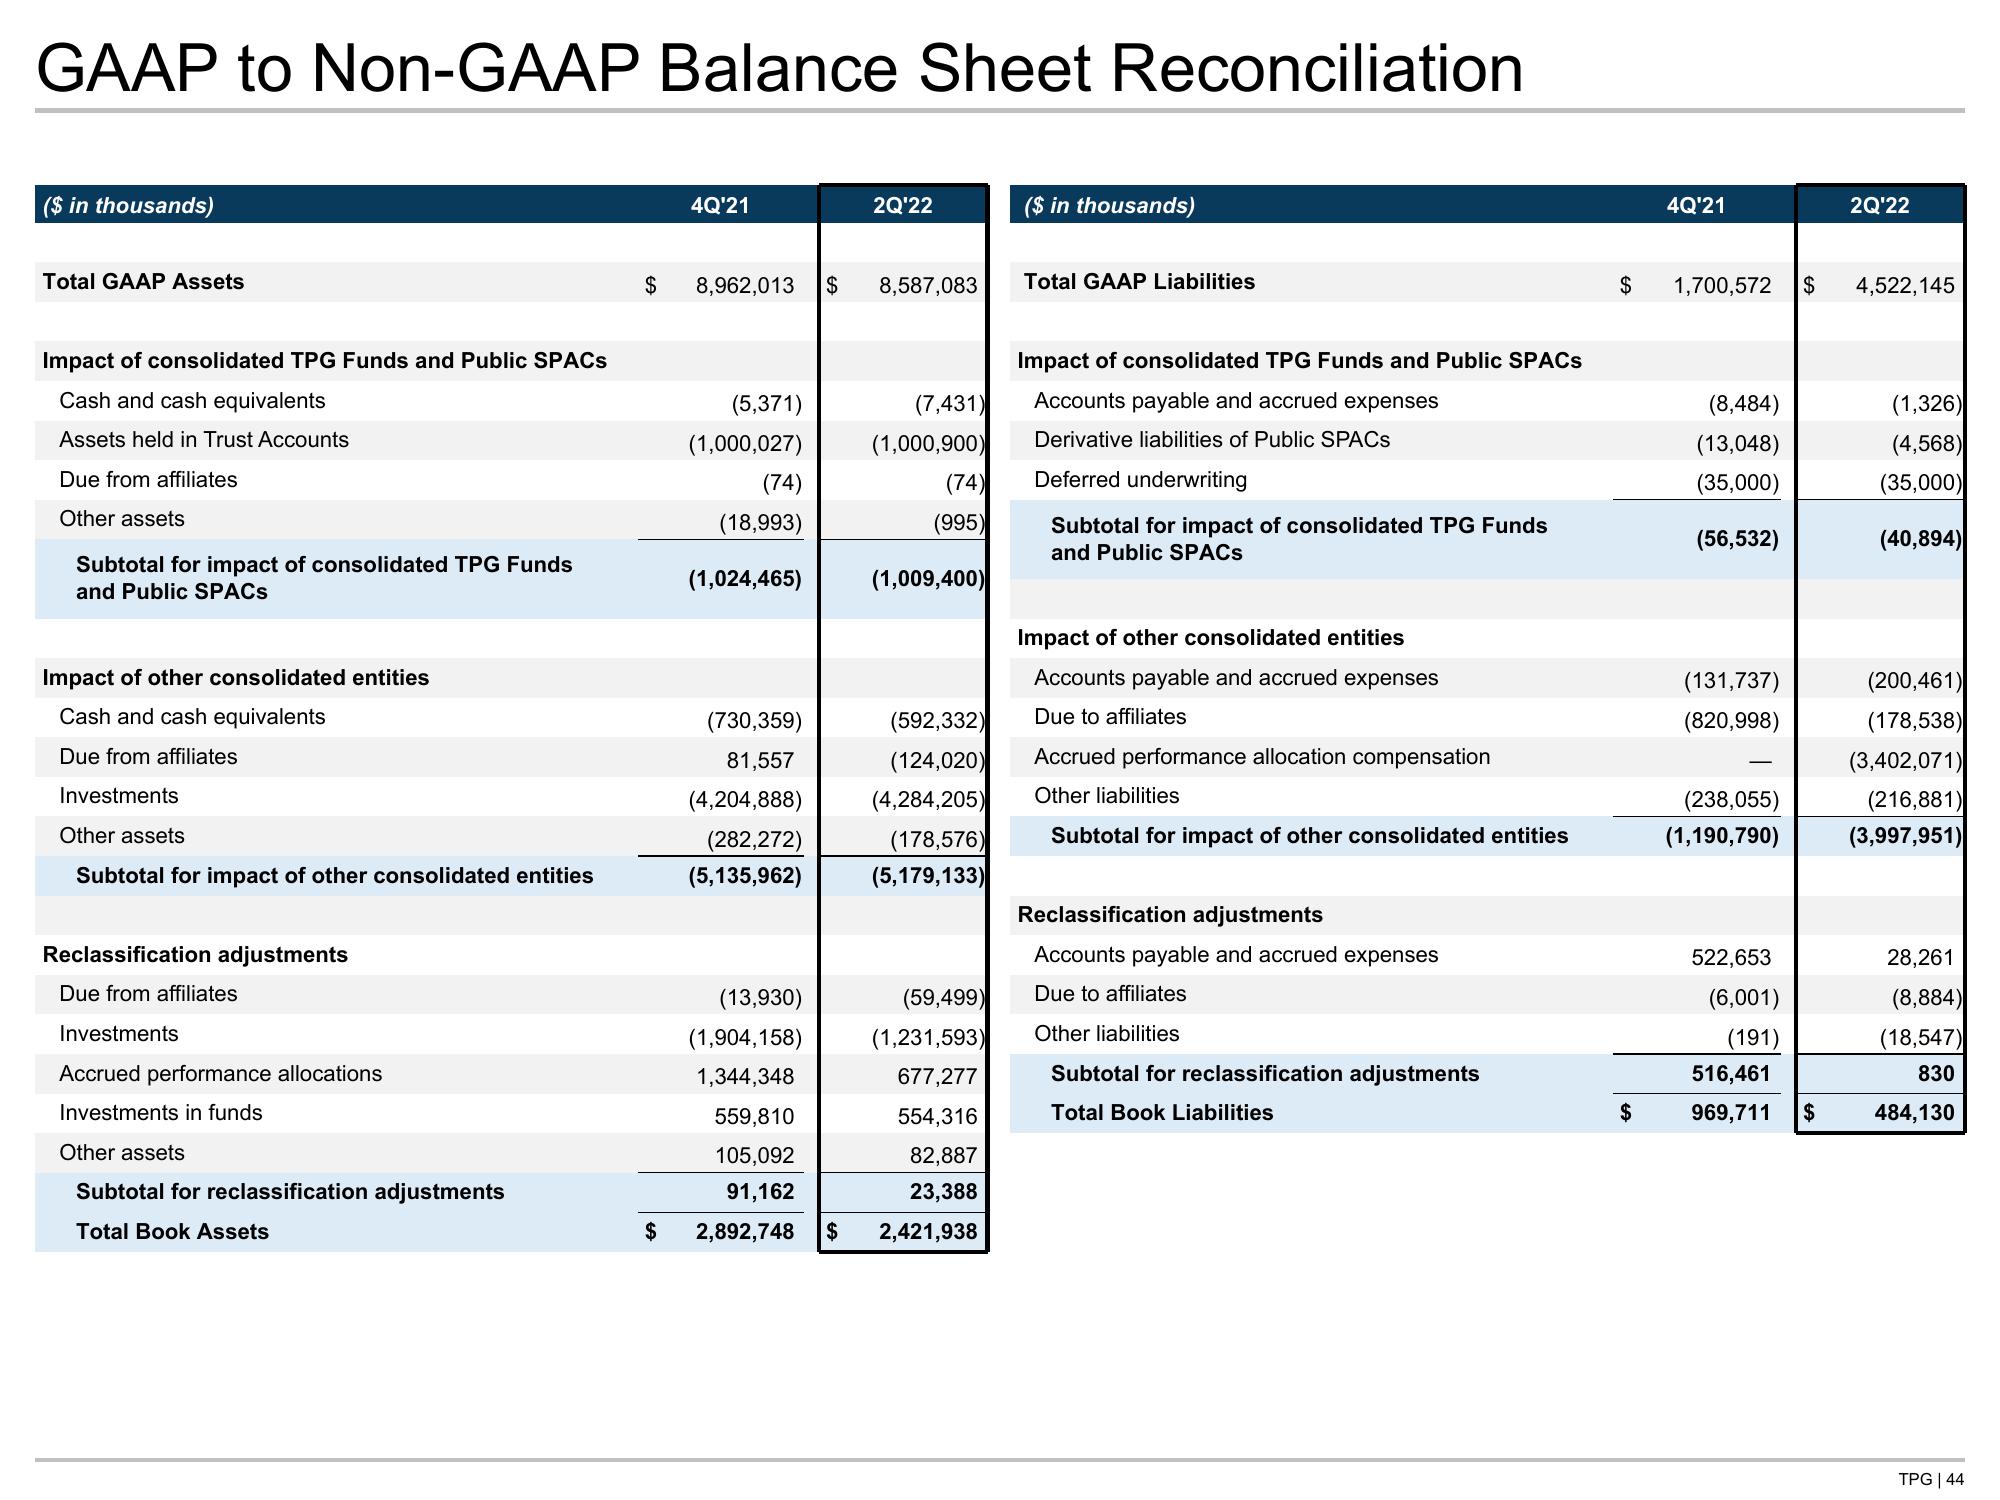Select the Total Book Liabilities label

(x=1162, y=1113)
